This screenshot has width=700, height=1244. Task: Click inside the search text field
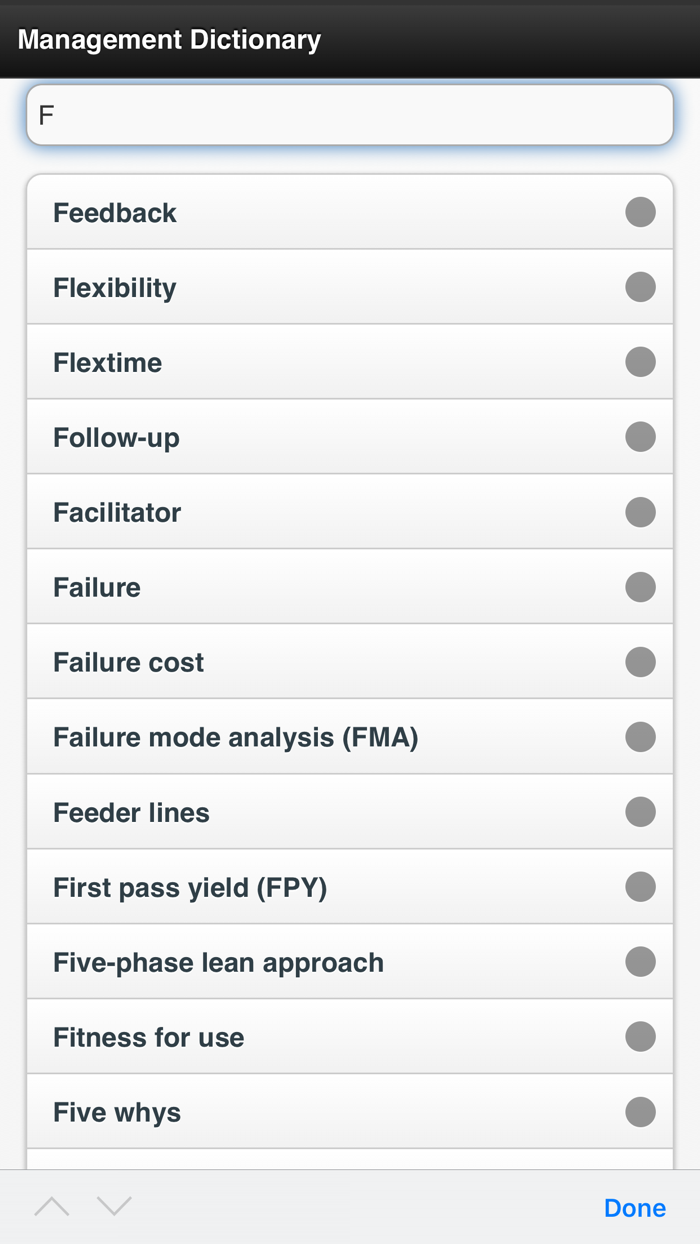(x=350, y=114)
